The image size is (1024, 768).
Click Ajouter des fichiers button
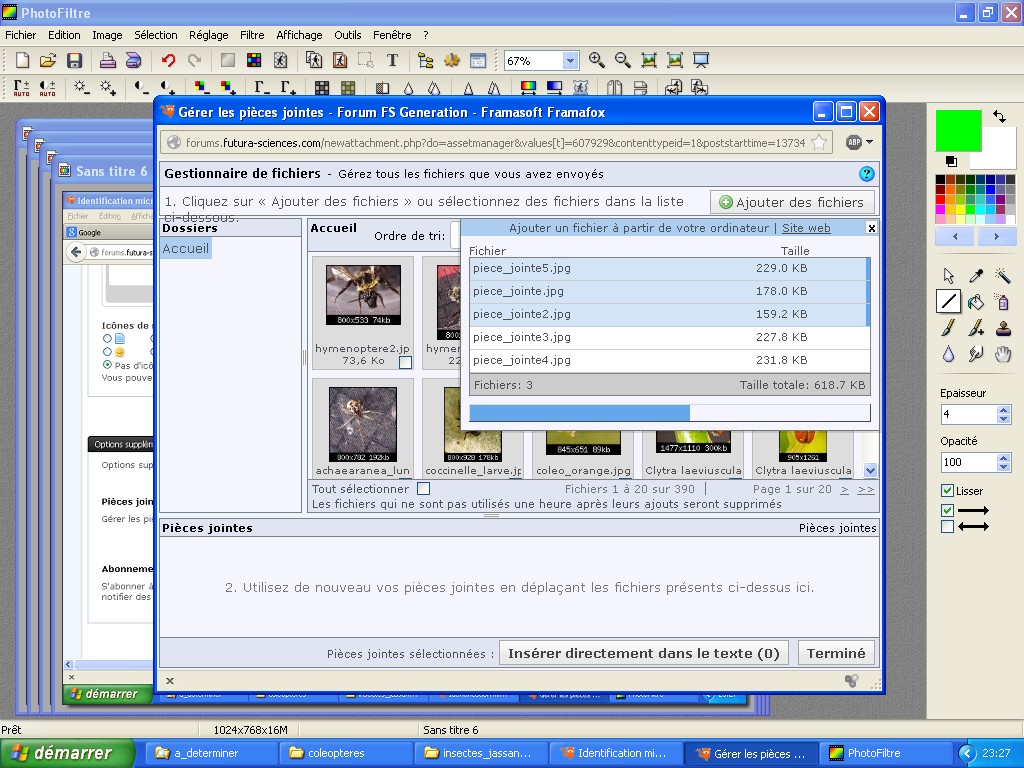click(x=792, y=202)
